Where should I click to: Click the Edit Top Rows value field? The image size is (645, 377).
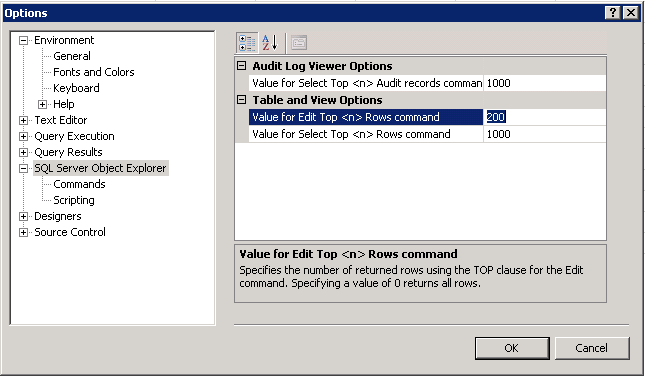pos(544,117)
